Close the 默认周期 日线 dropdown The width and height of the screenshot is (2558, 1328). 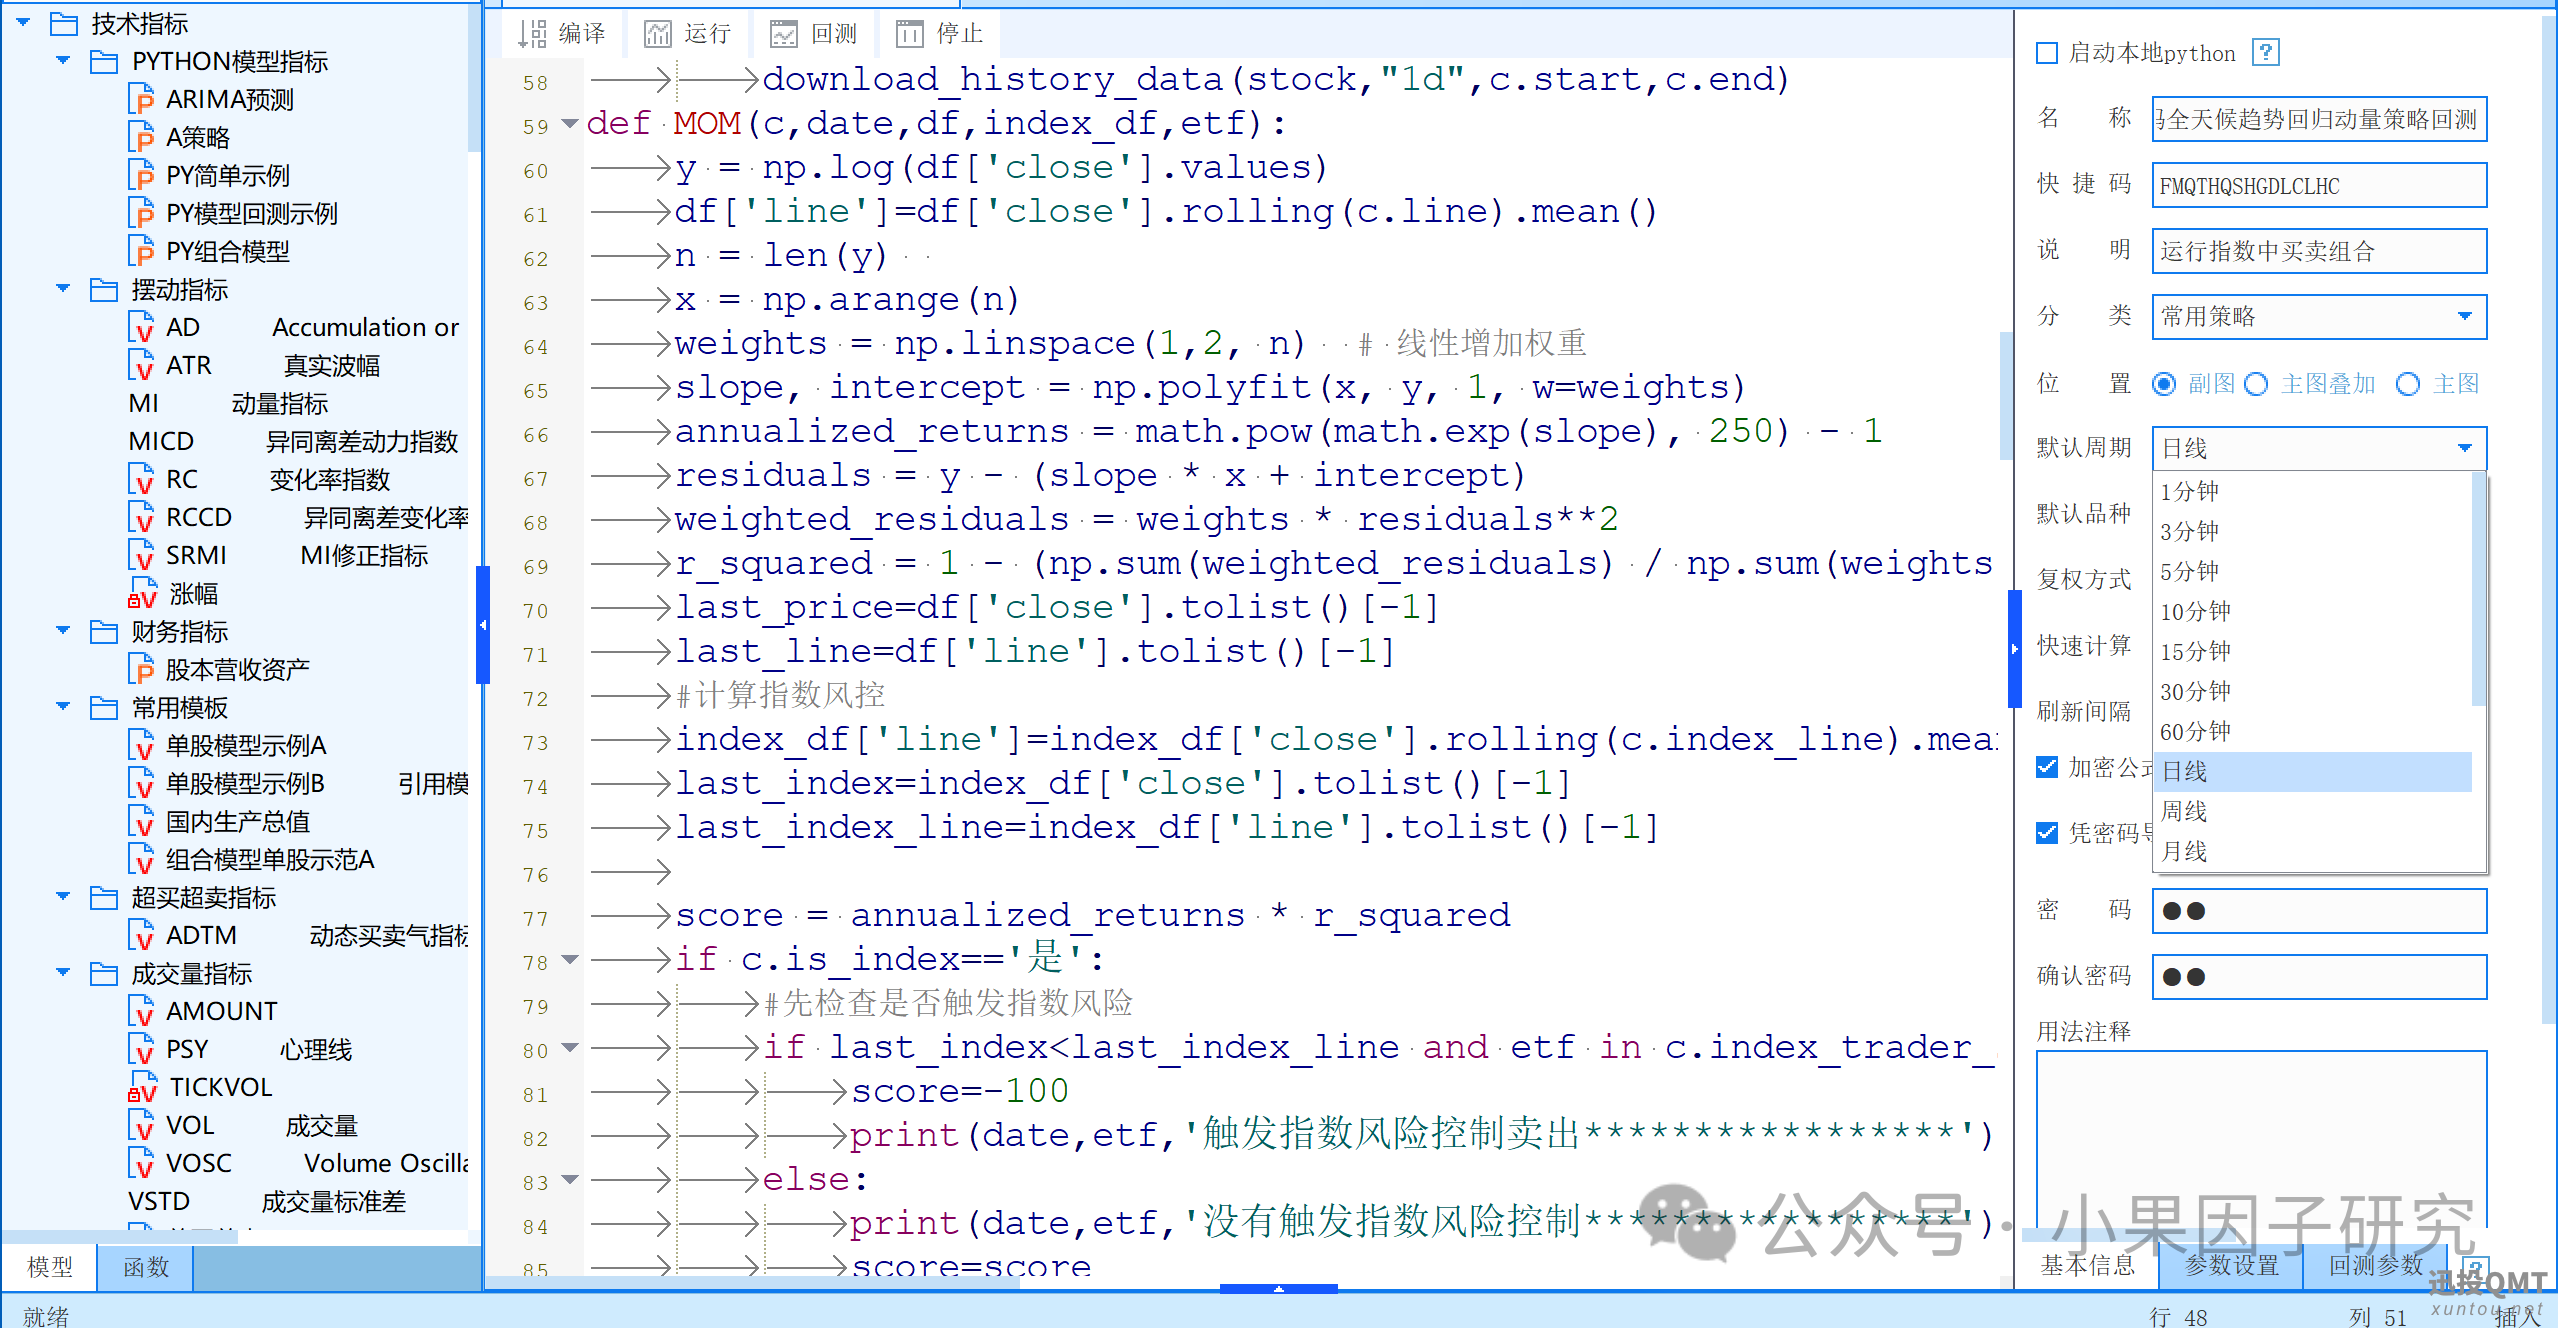[x=2319, y=449]
